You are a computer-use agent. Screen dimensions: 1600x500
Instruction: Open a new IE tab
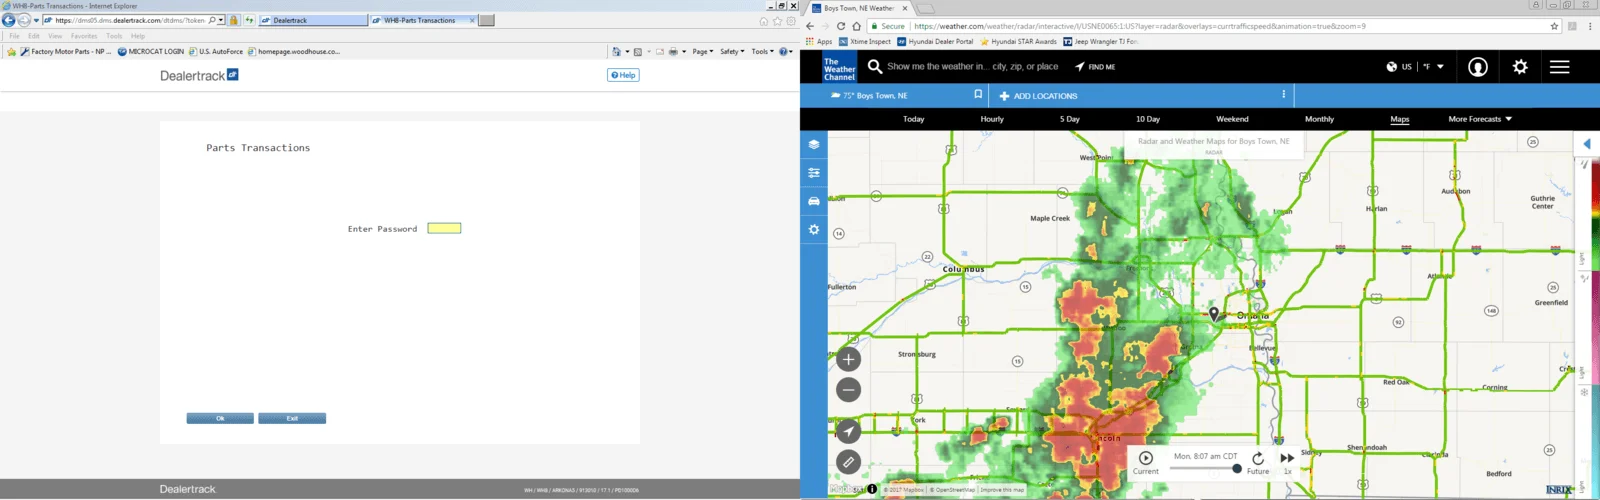[486, 20]
